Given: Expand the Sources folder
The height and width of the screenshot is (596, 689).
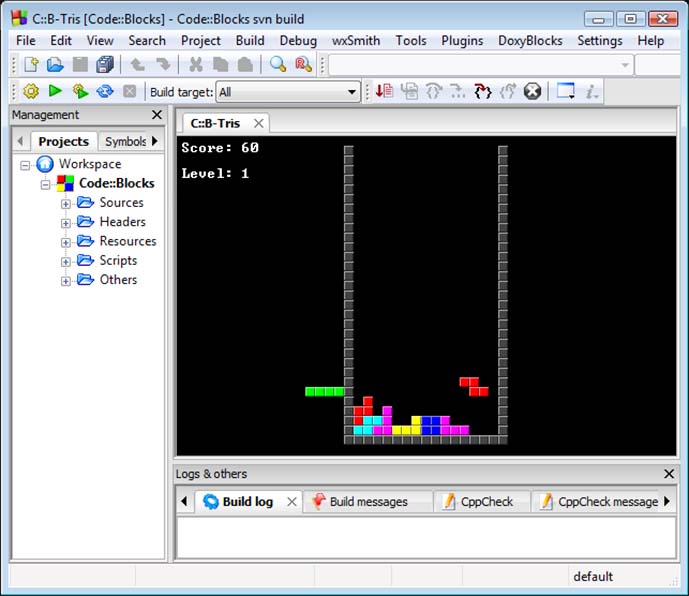Looking at the screenshot, I should (x=65, y=204).
